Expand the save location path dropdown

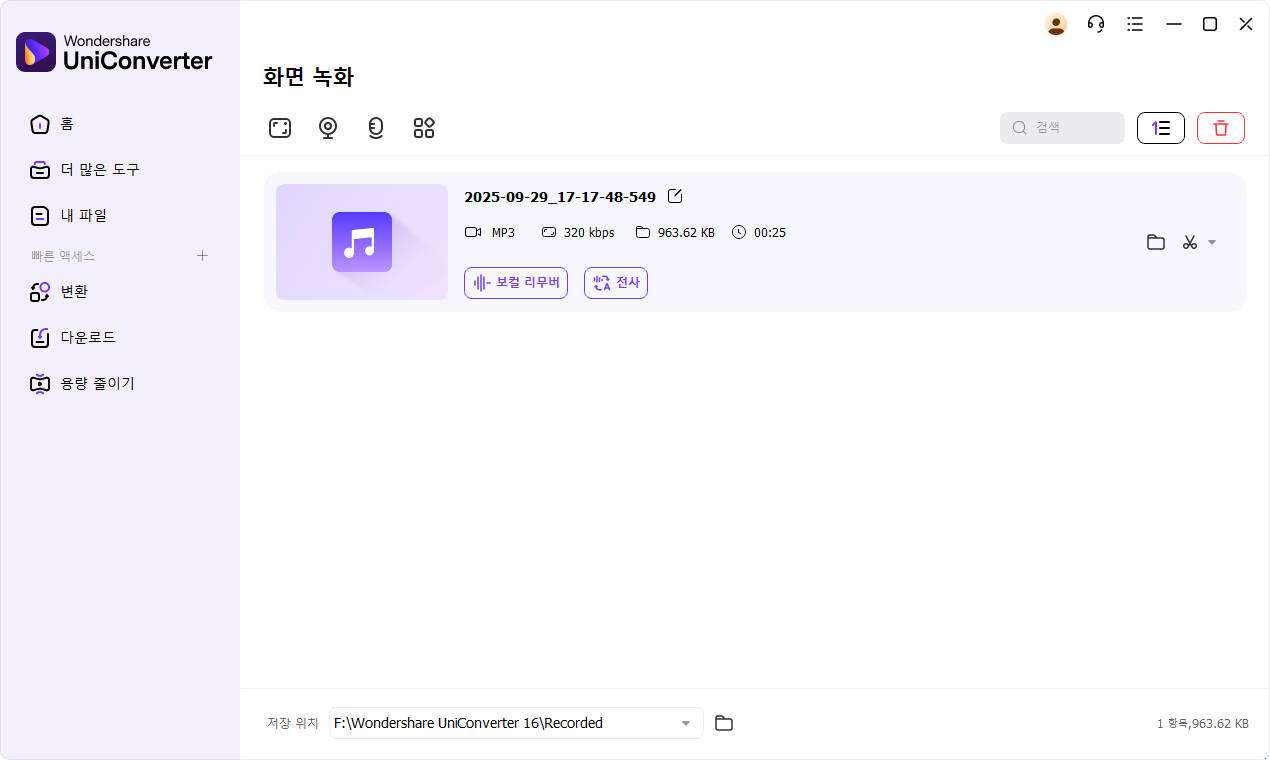click(686, 723)
